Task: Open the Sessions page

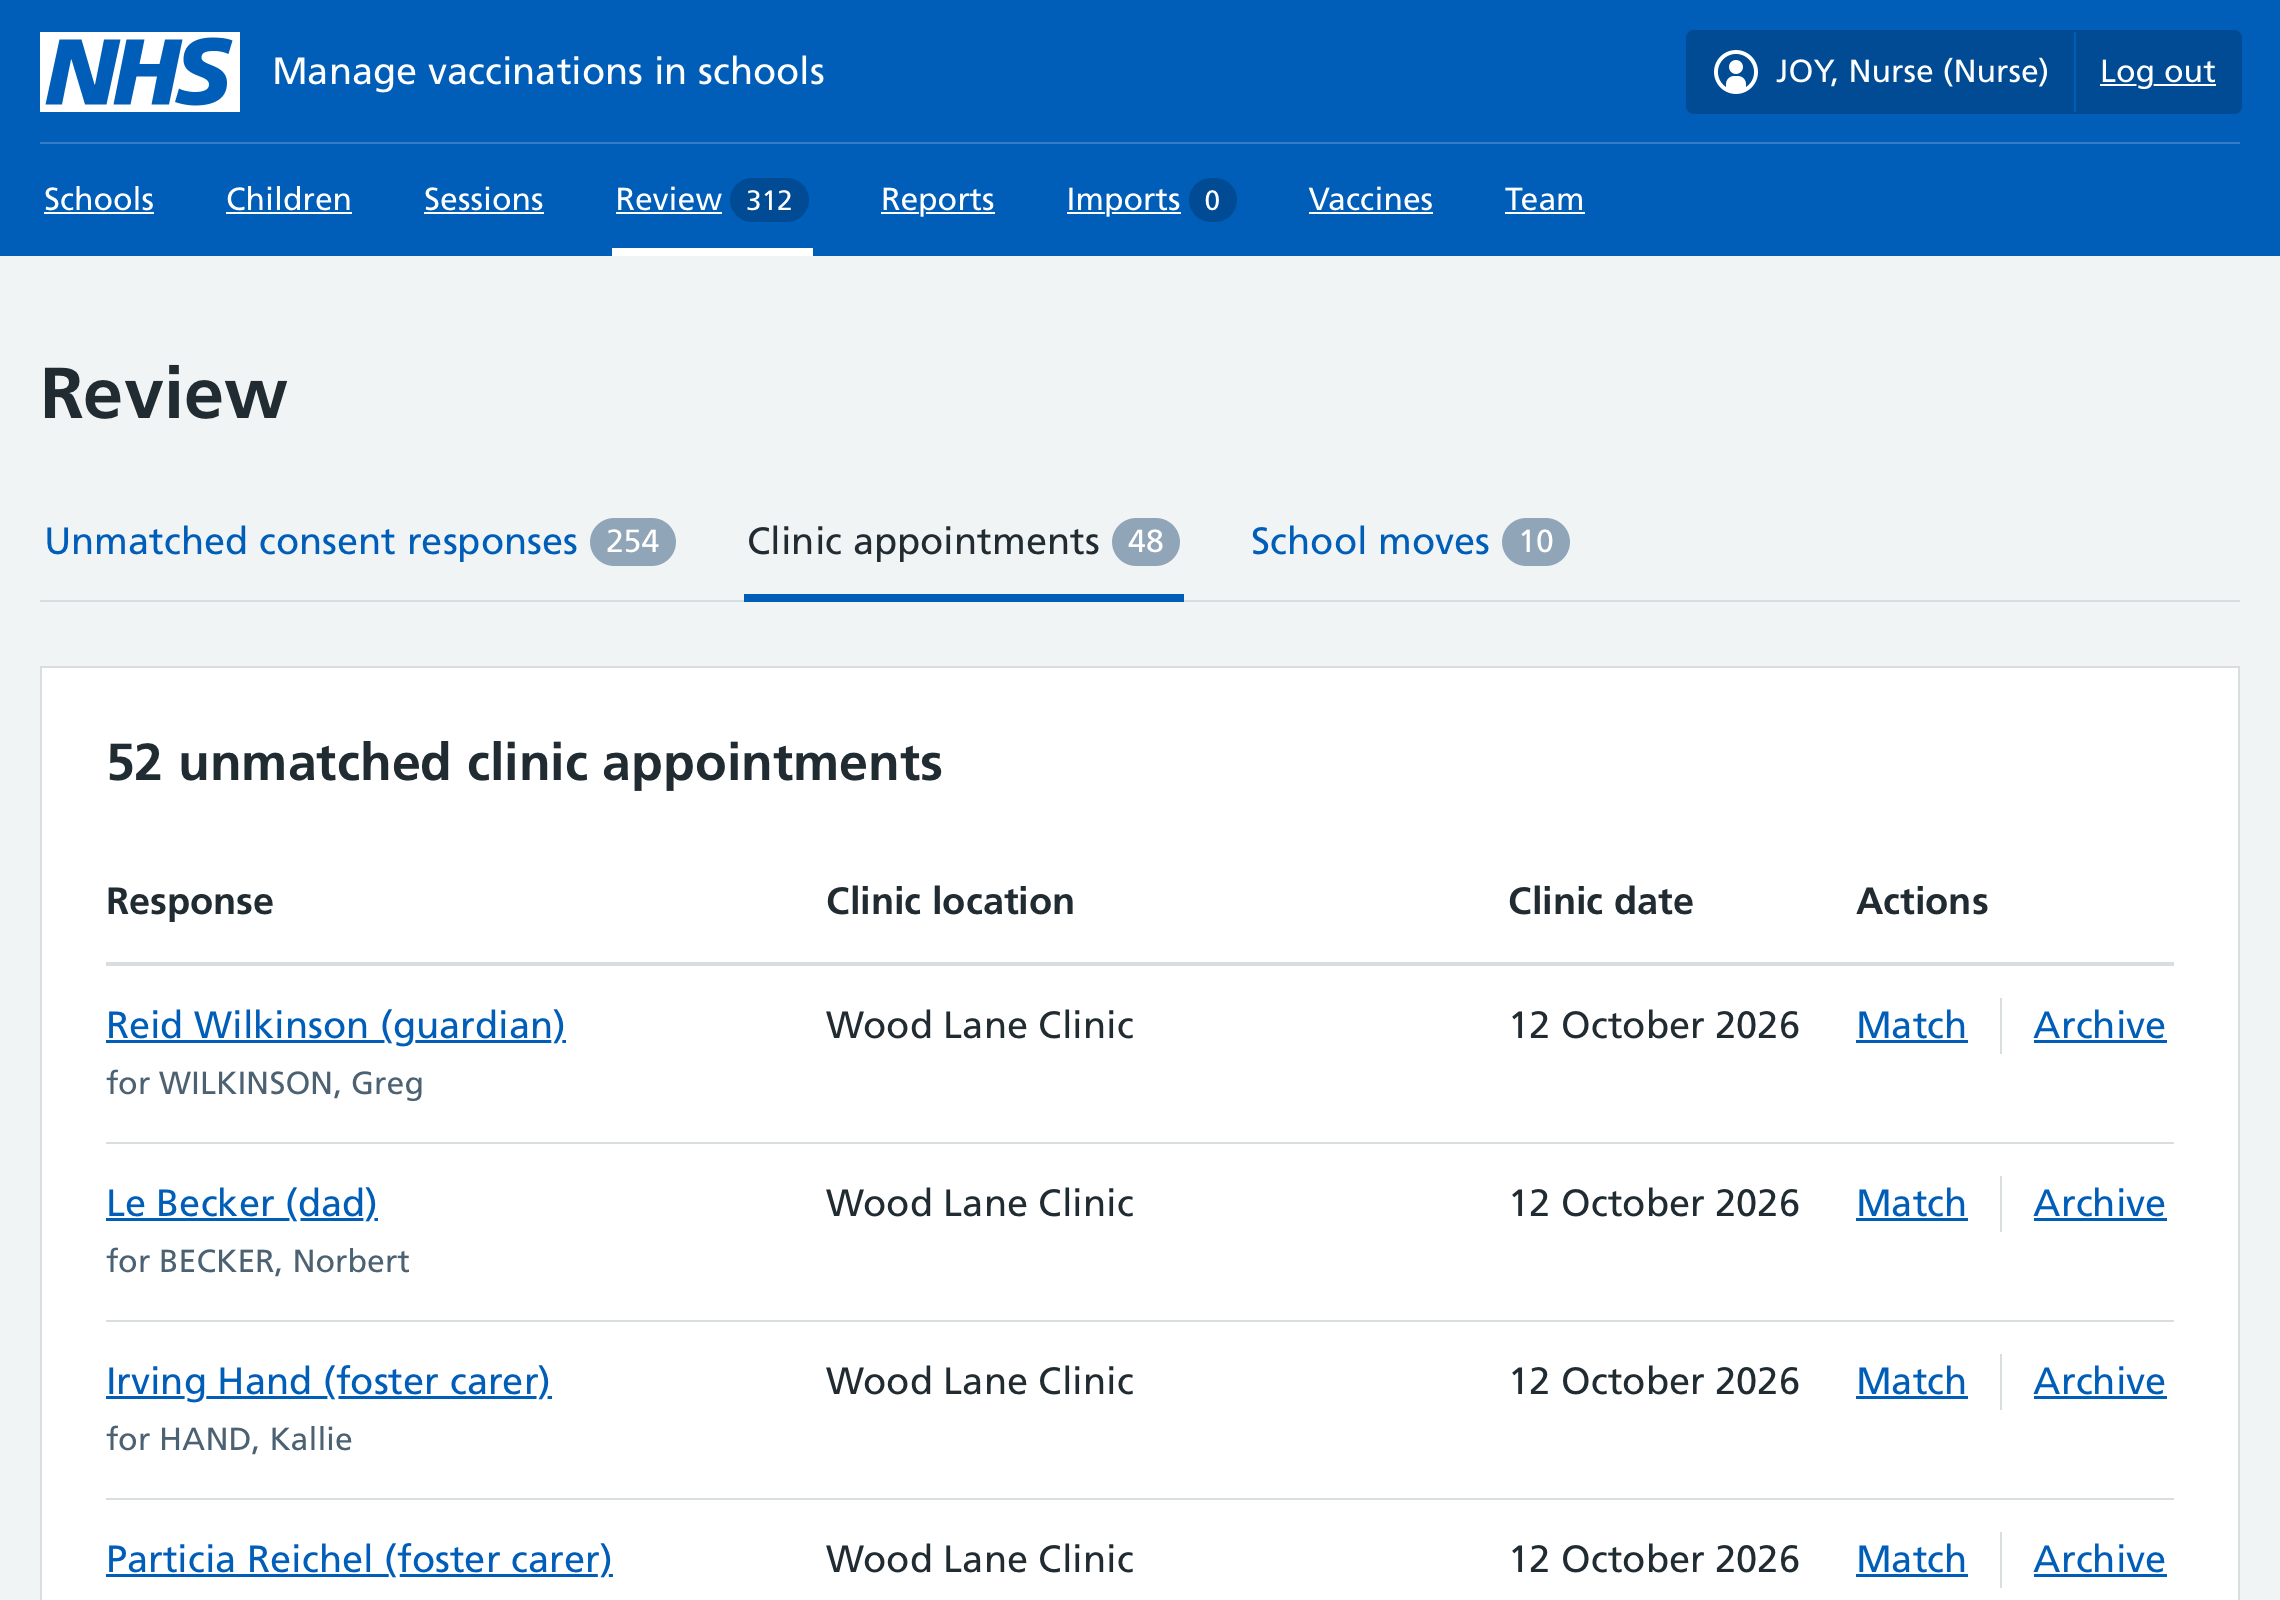Action: (484, 199)
